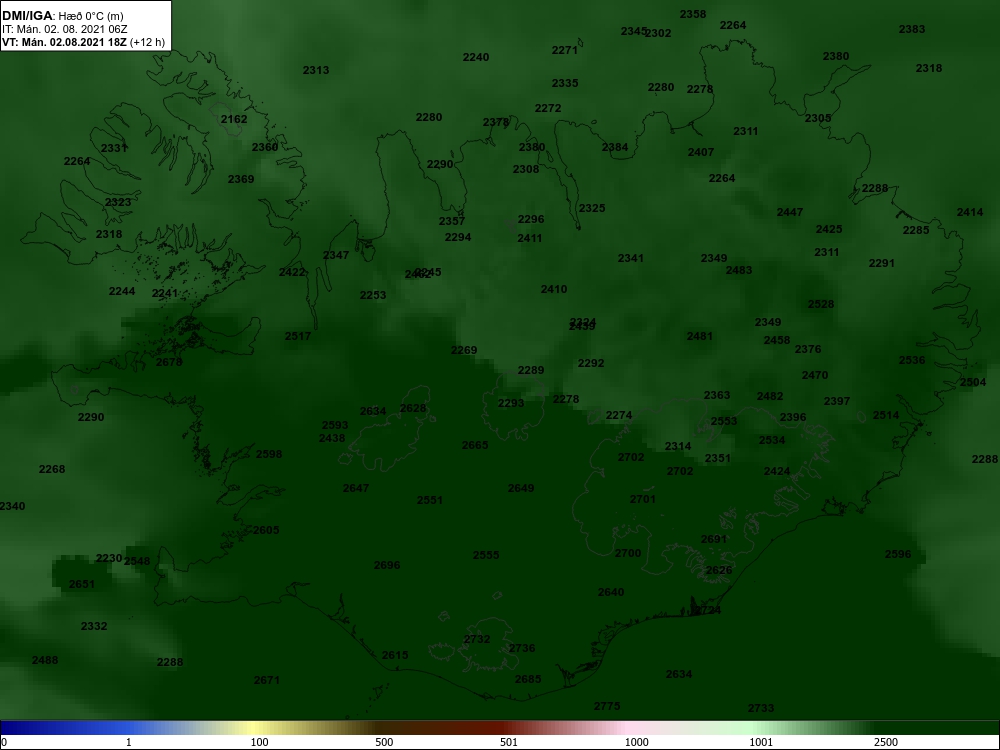Select the map value 2357

click(452, 221)
